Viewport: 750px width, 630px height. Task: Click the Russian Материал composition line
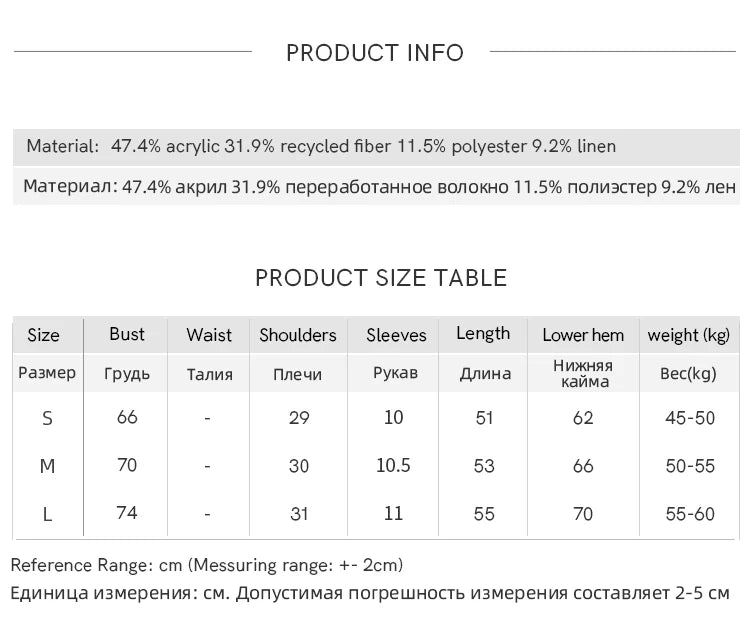[379, 186]
